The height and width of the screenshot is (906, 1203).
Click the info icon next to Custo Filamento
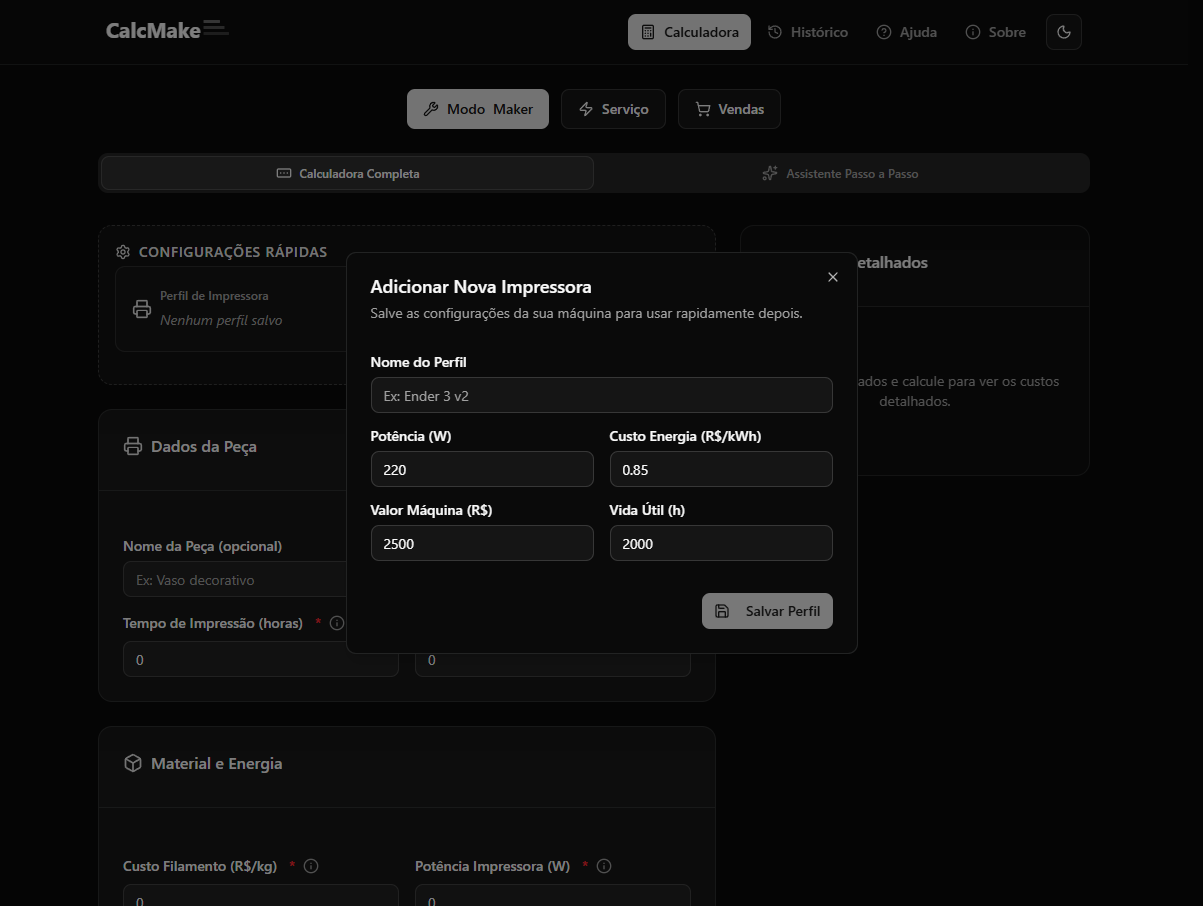(x=311, y=866)
